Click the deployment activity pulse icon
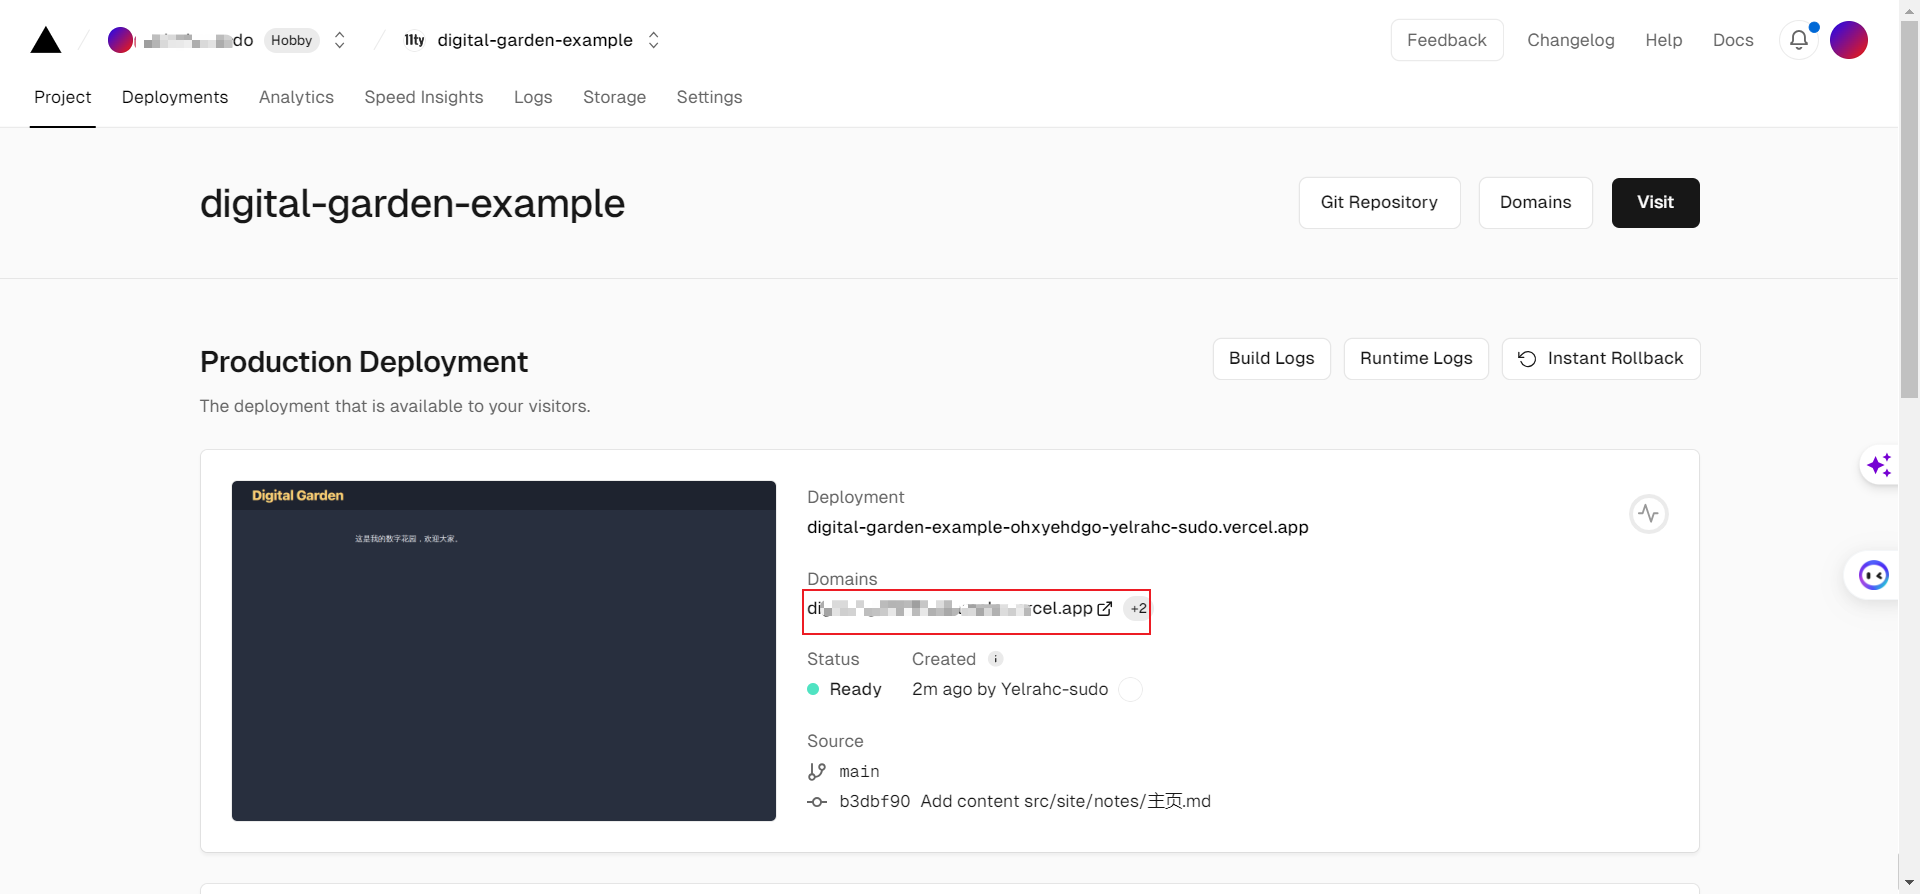 [x=1648, y=514]
